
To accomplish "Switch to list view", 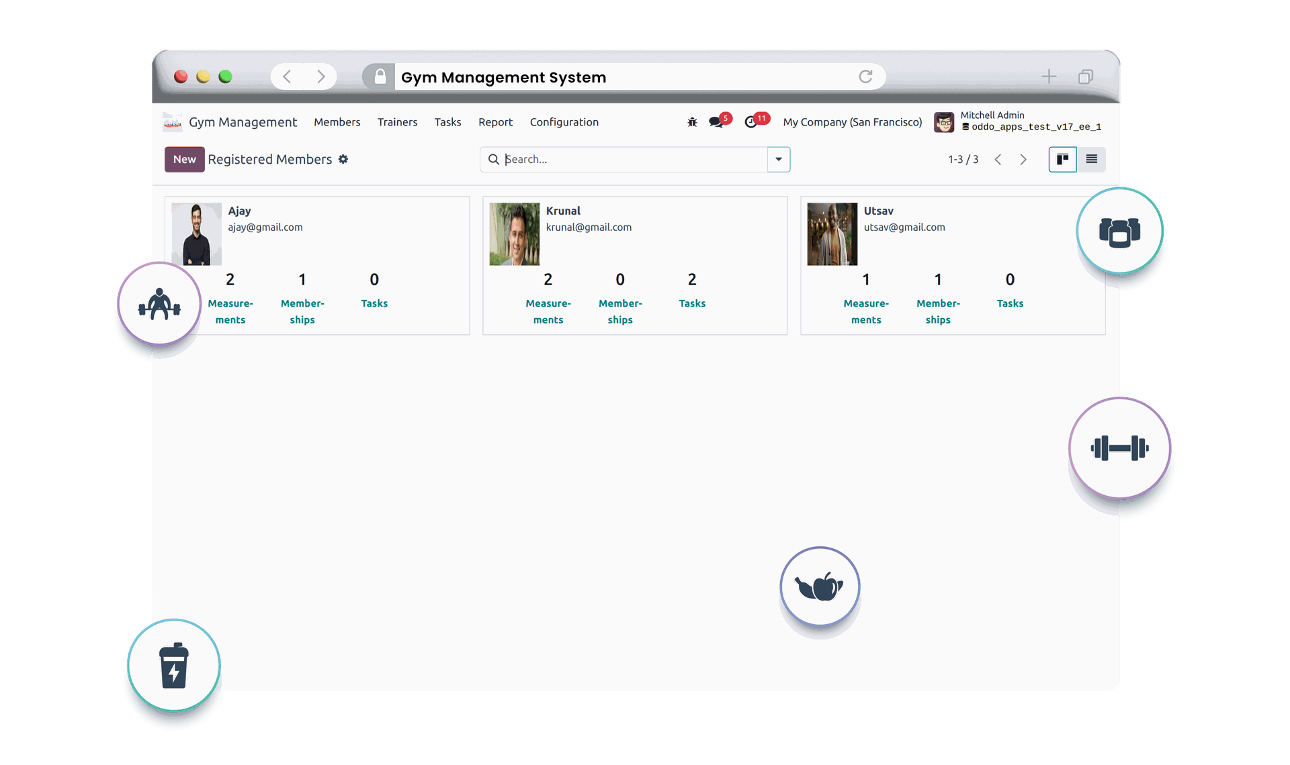I will [x=1091, y=159].
